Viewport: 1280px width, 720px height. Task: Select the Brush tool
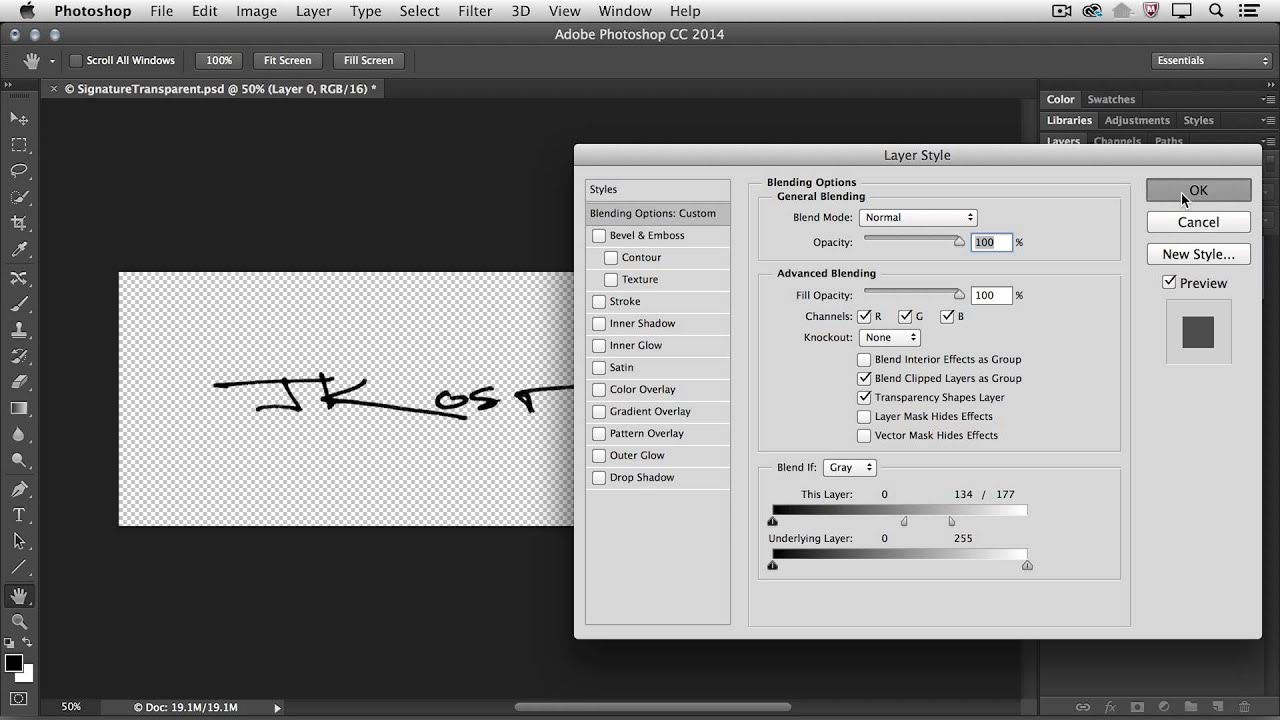coord(19,303)
